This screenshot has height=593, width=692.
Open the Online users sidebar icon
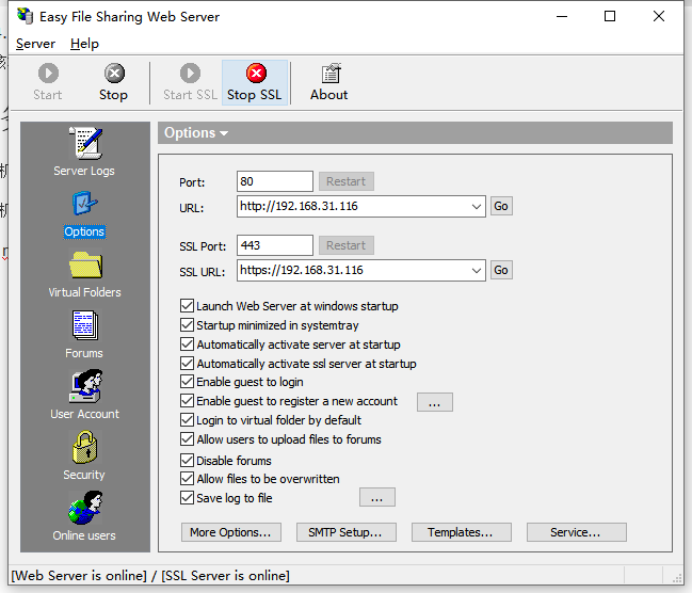point(85,507)
